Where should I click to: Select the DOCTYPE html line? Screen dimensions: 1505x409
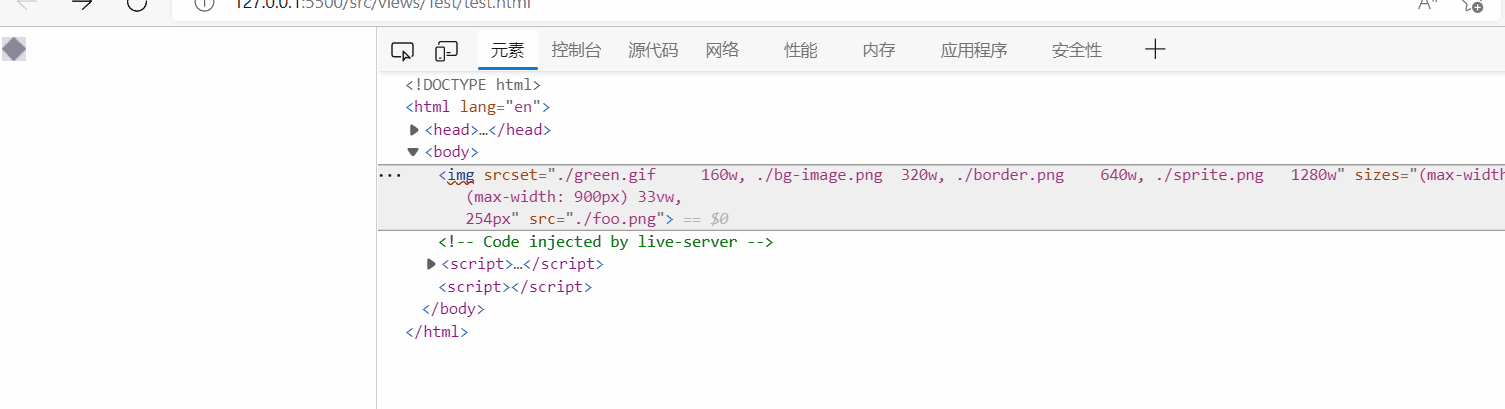pos(473,85)
